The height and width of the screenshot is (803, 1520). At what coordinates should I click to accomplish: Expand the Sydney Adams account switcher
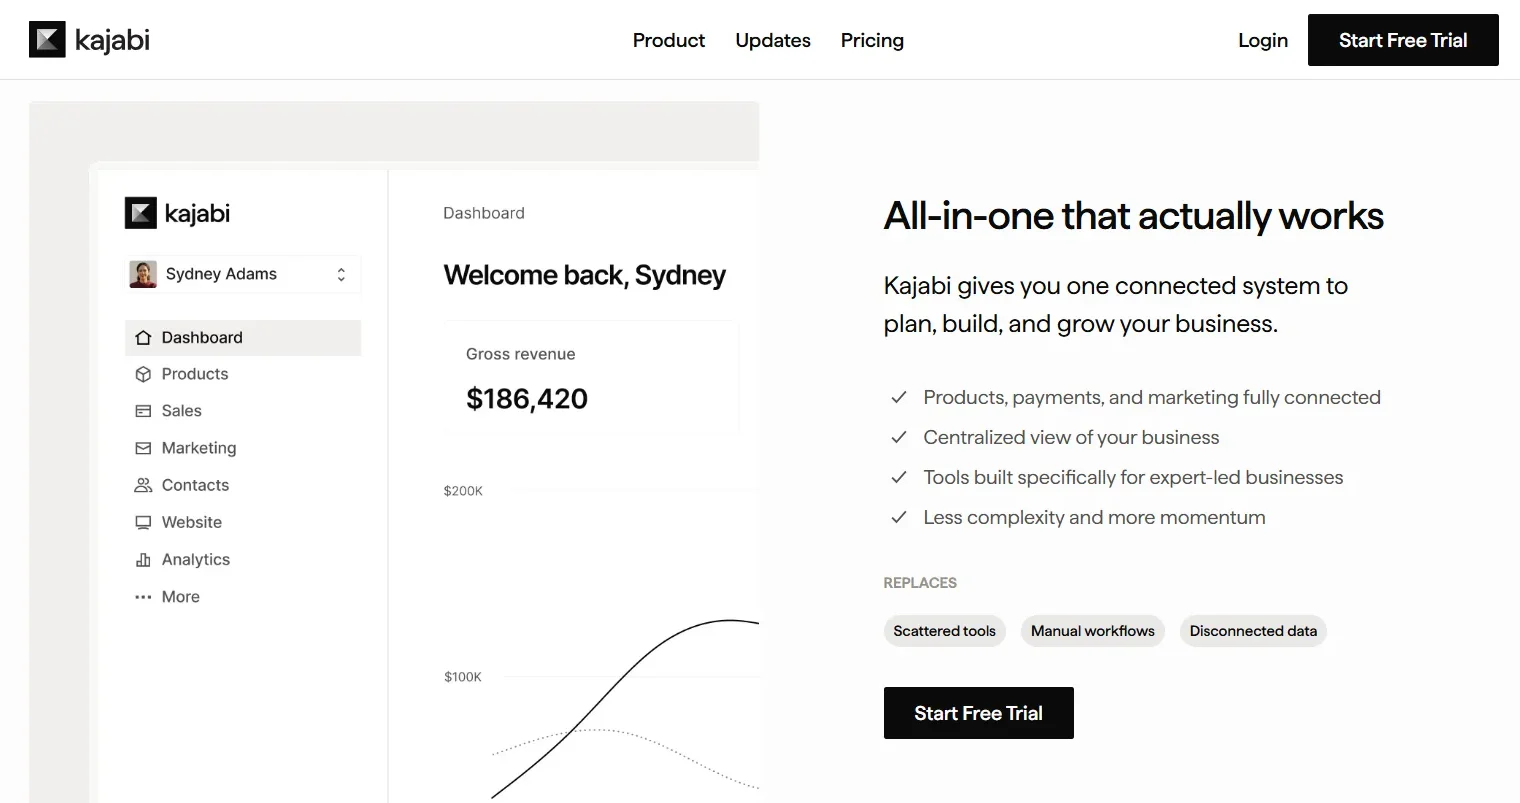tap(242, 274)
